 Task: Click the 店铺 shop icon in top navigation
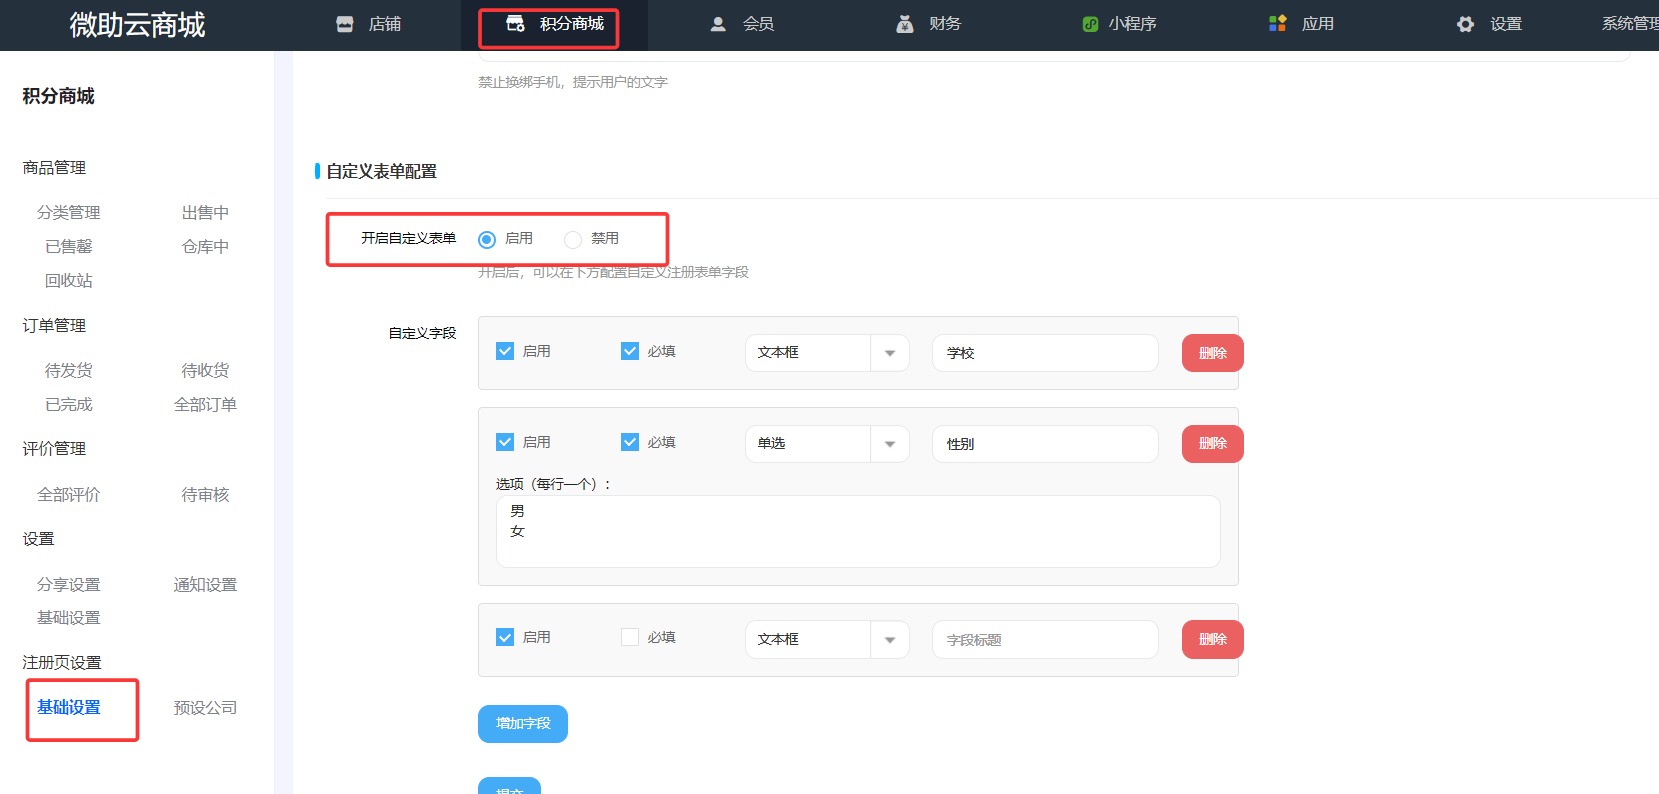tap(345, 24)
